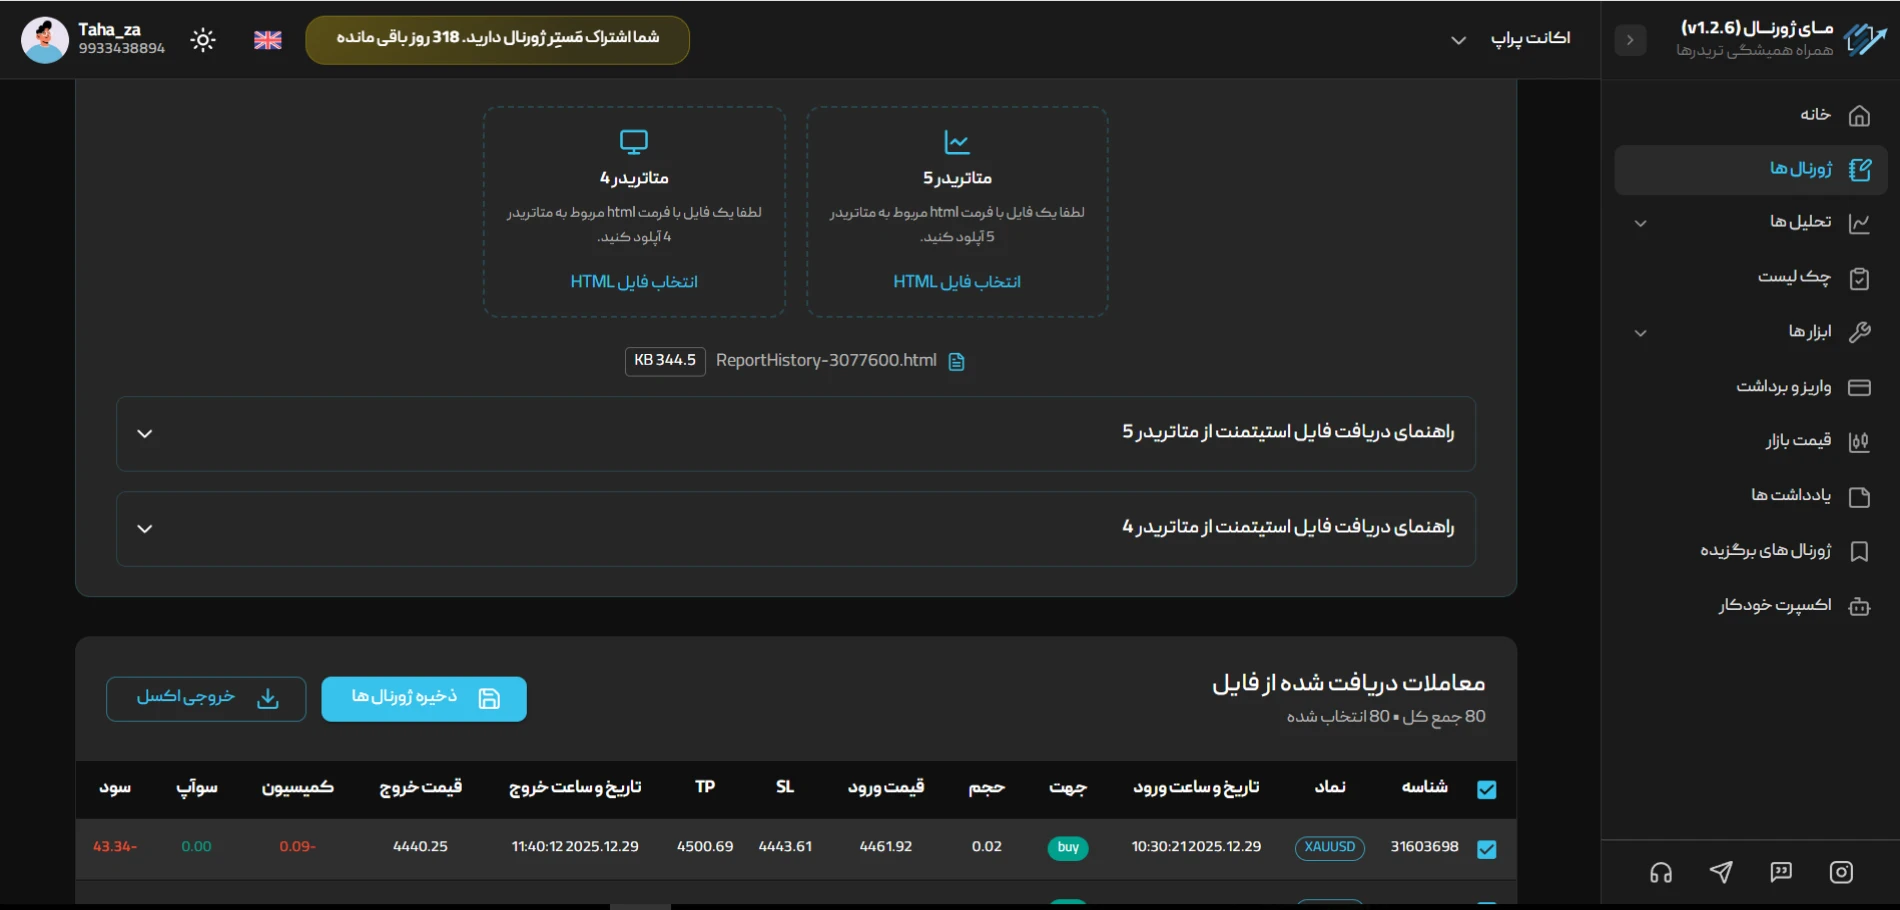This screenshot has width=1900, height=910.
Task: Expand MetaTrader 5 statement guide accordion
Action: coord(796,433)
